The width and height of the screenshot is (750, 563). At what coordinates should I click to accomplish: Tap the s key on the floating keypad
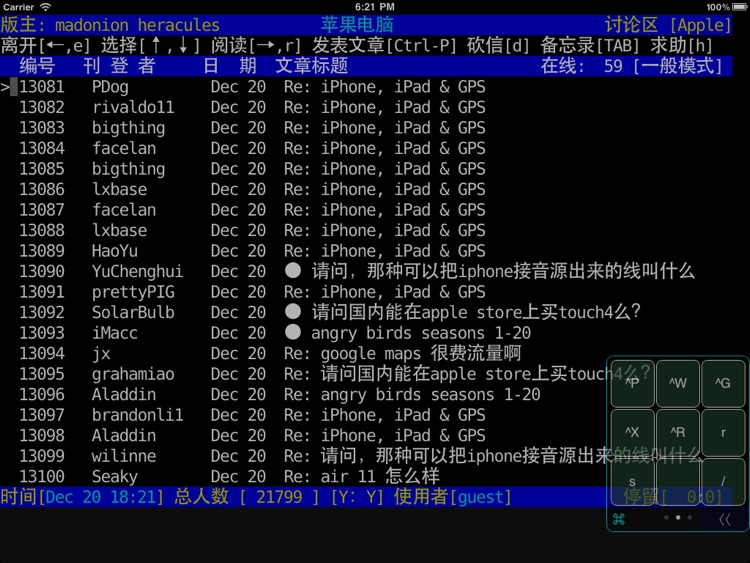click(x=632, y=482)
